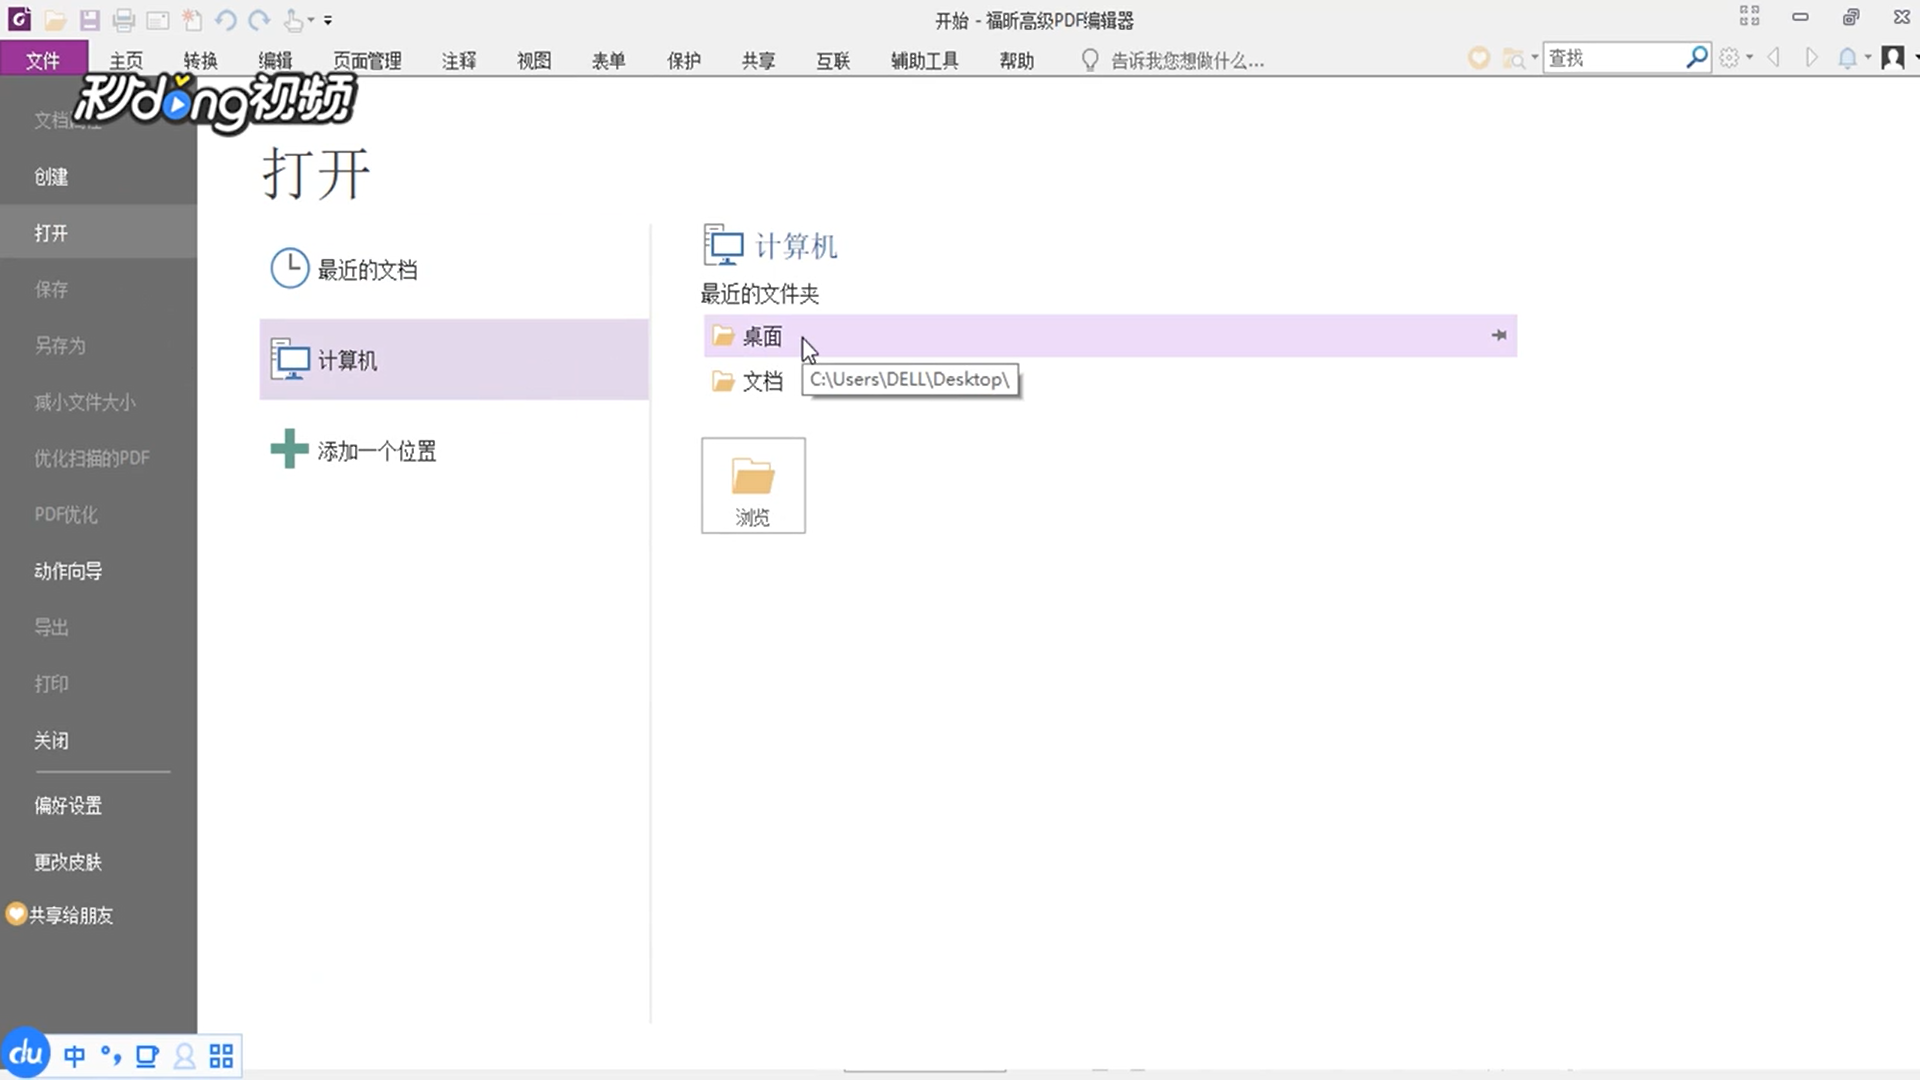Click the Foxit app logo icon
Viewport: 1920px width, 1080px height.
[x=19, y=19]
